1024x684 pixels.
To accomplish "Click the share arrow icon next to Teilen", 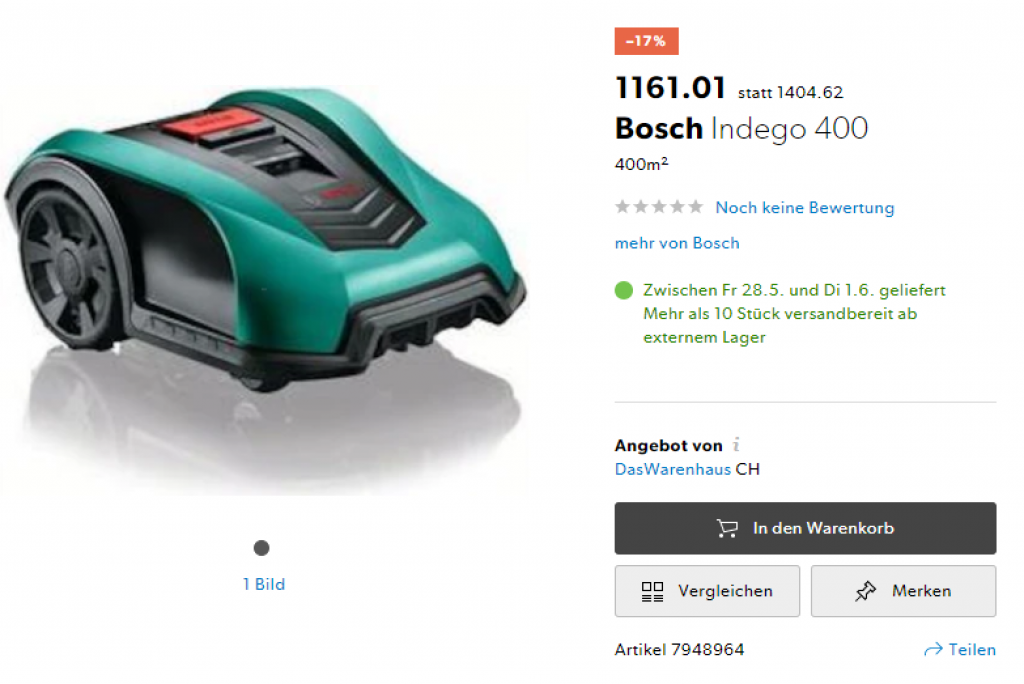I will 933,649.
